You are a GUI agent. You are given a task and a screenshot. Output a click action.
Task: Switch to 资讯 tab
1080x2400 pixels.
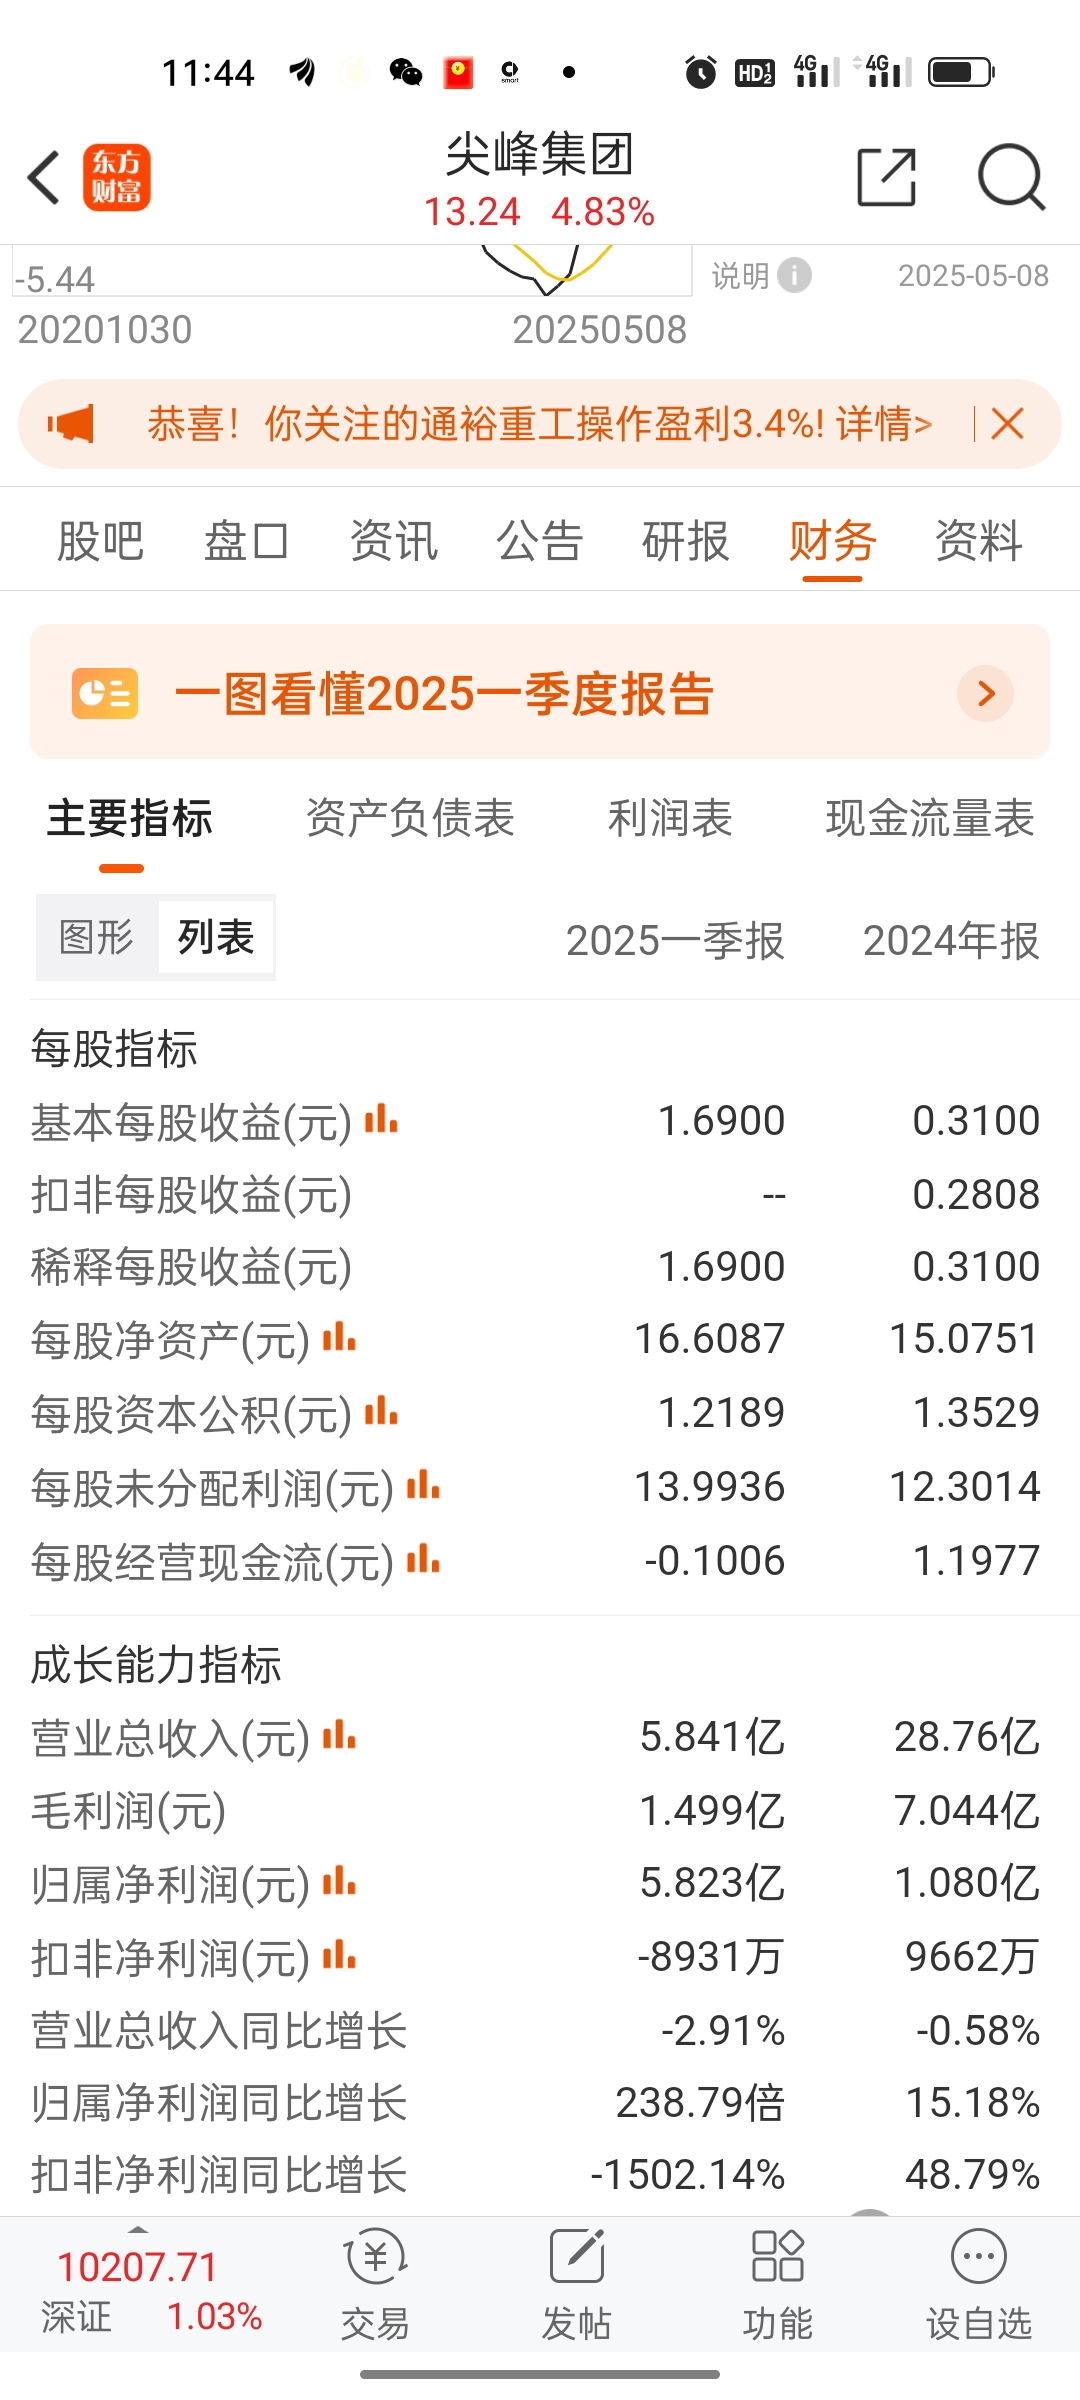pyautogui.click(x=393, y=542)
